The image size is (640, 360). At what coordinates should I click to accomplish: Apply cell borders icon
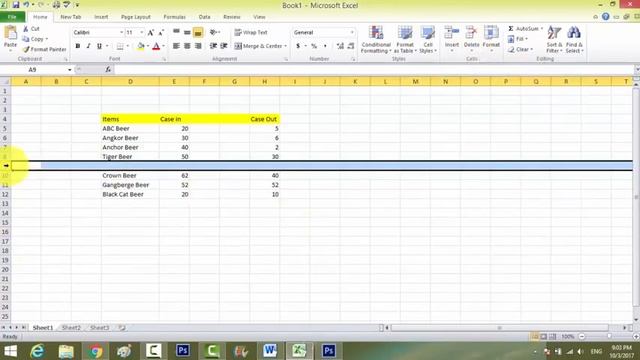click(x=120, y=46)
